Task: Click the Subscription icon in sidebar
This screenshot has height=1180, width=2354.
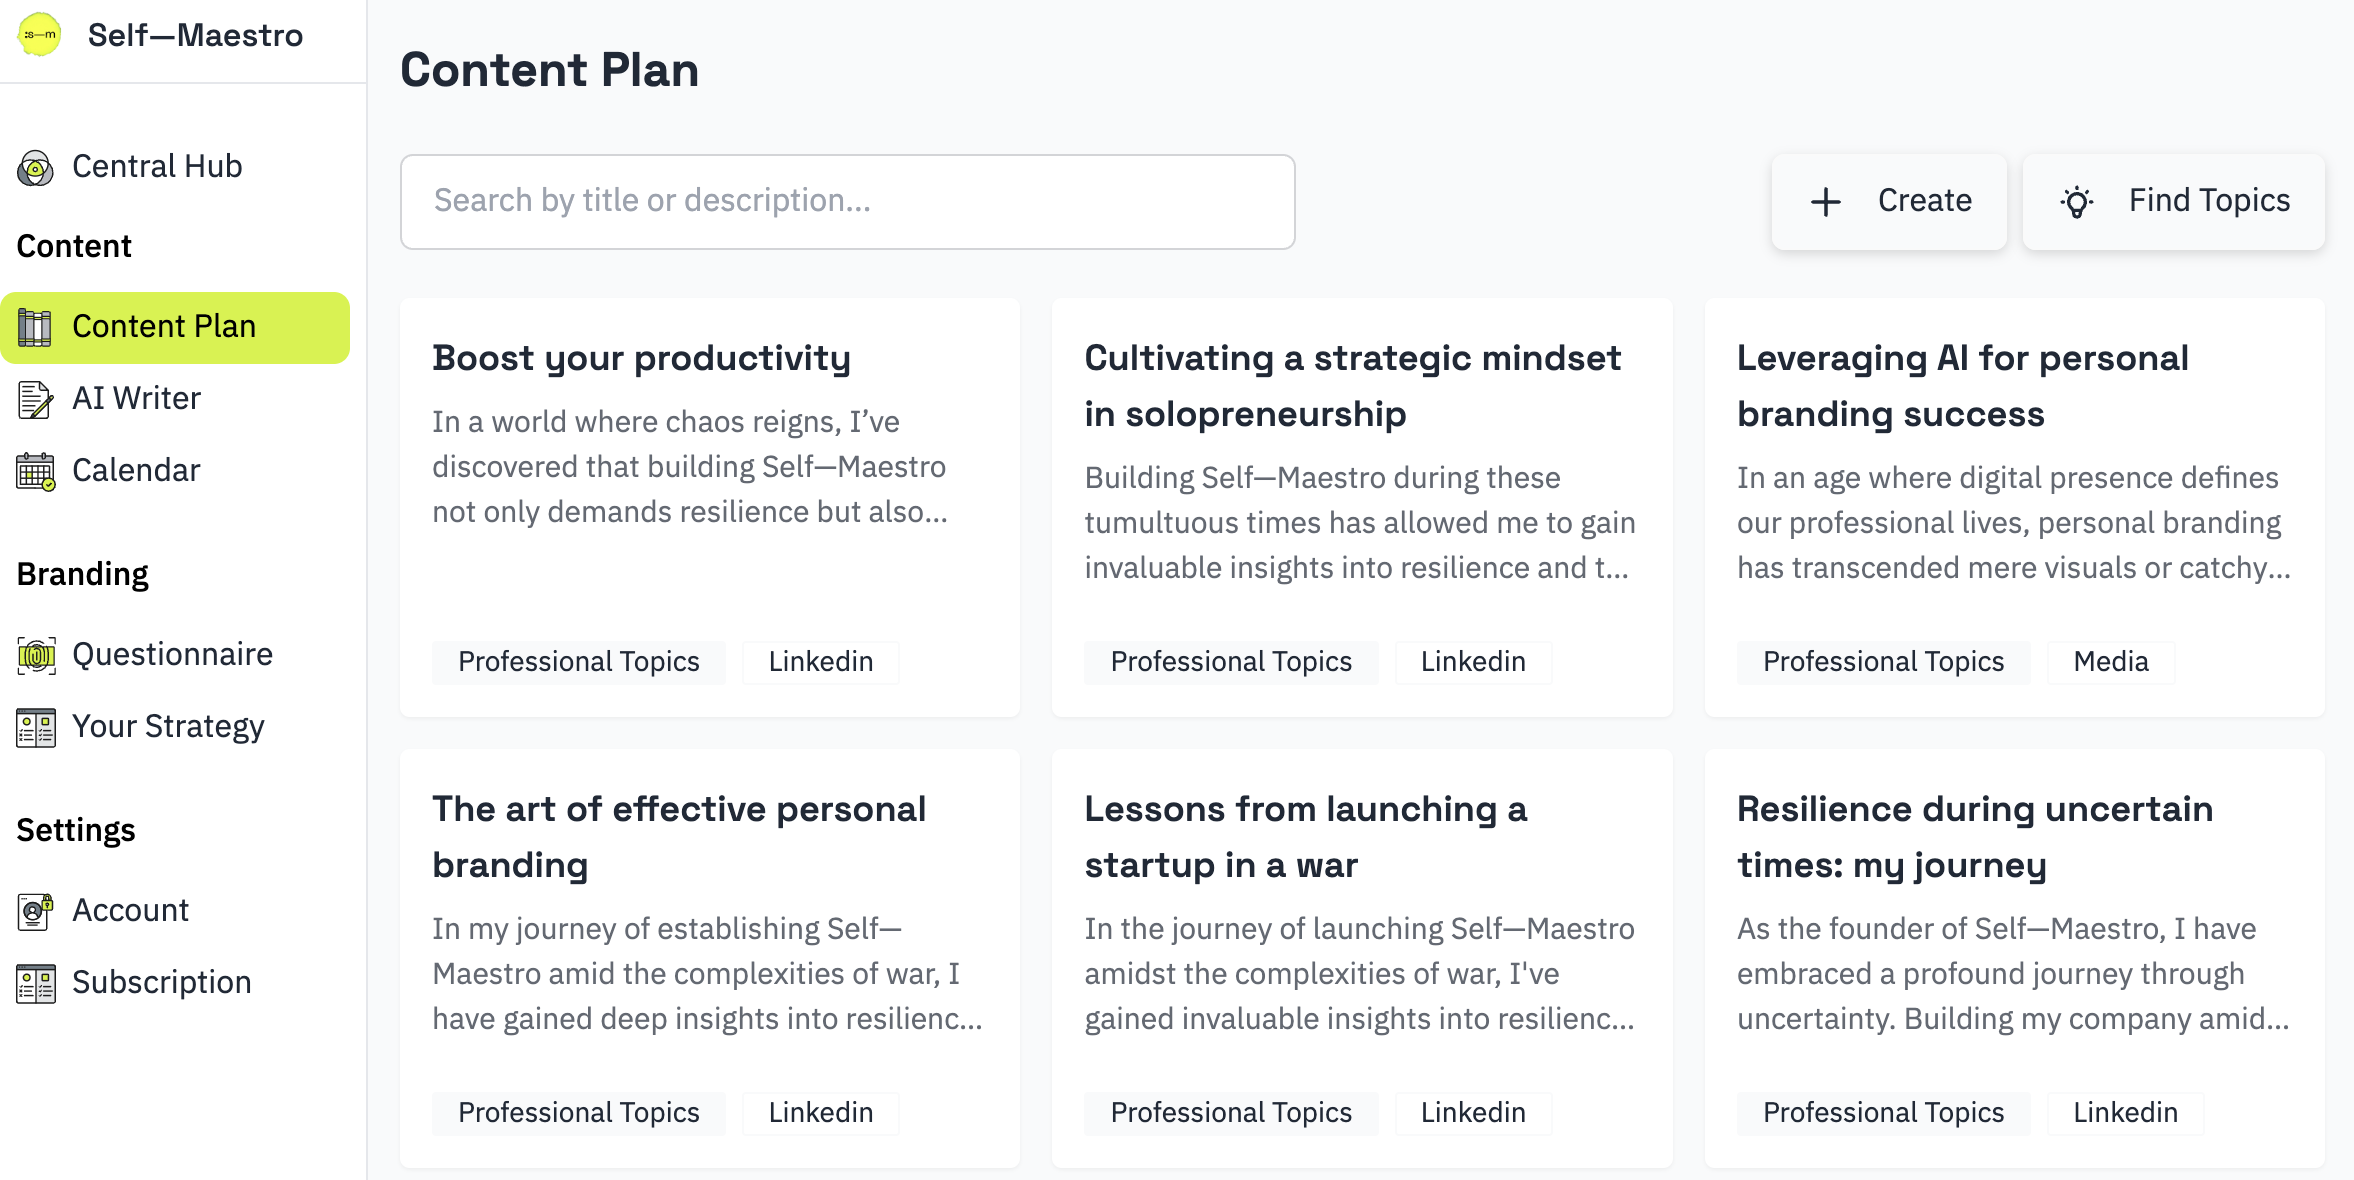Action: [x=36, y=983]
